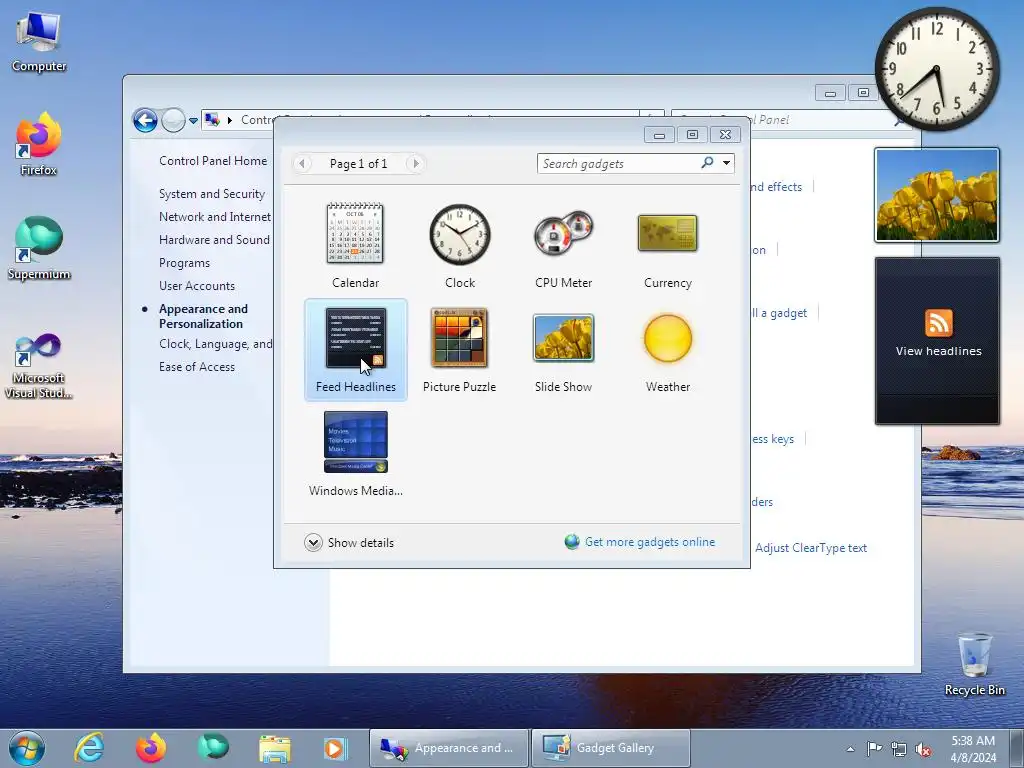Click Adjust ClearType text link
This screenshot has height=768, width=1024.
tap(811, 548)
